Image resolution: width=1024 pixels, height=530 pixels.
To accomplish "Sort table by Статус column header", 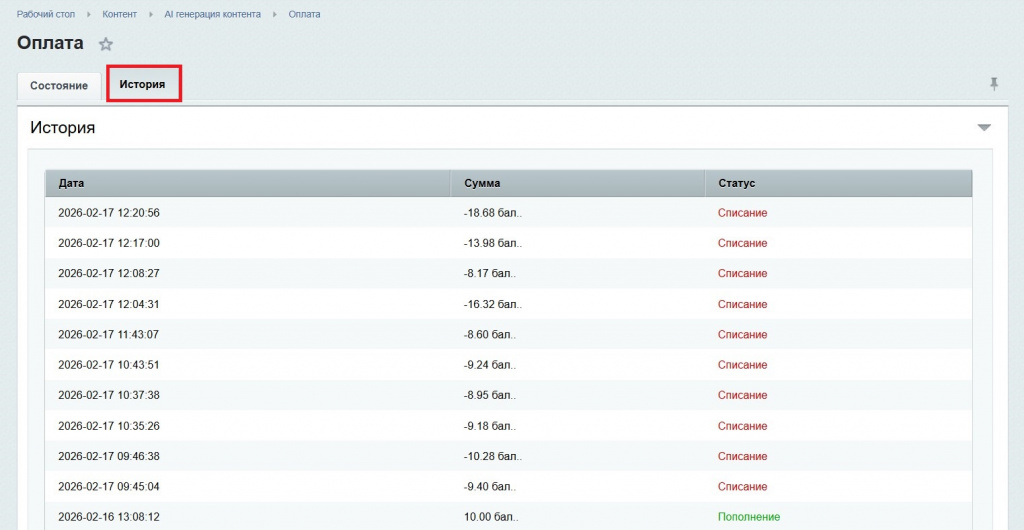I will [x=736, y=184].
